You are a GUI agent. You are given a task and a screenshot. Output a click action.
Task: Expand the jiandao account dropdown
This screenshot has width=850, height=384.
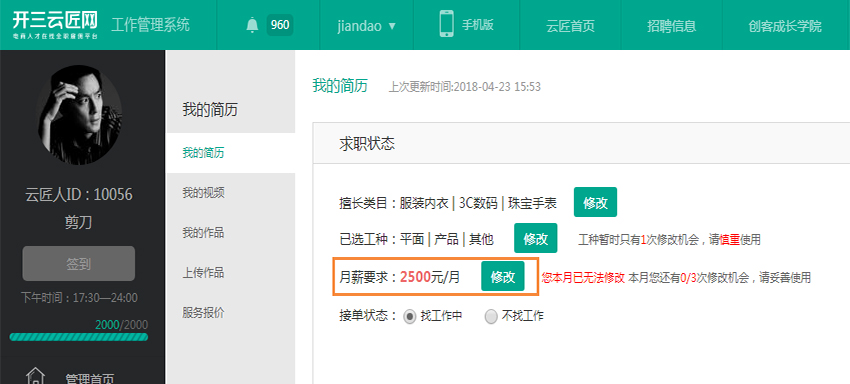(366, 25)
